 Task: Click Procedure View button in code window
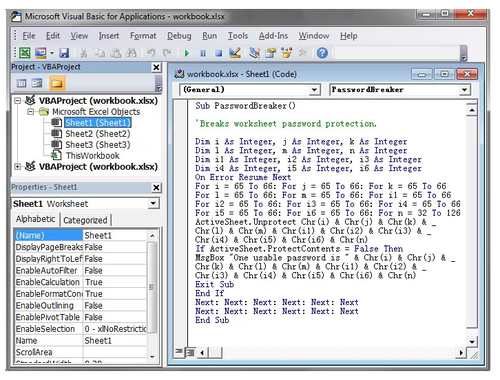click(179, 352)
